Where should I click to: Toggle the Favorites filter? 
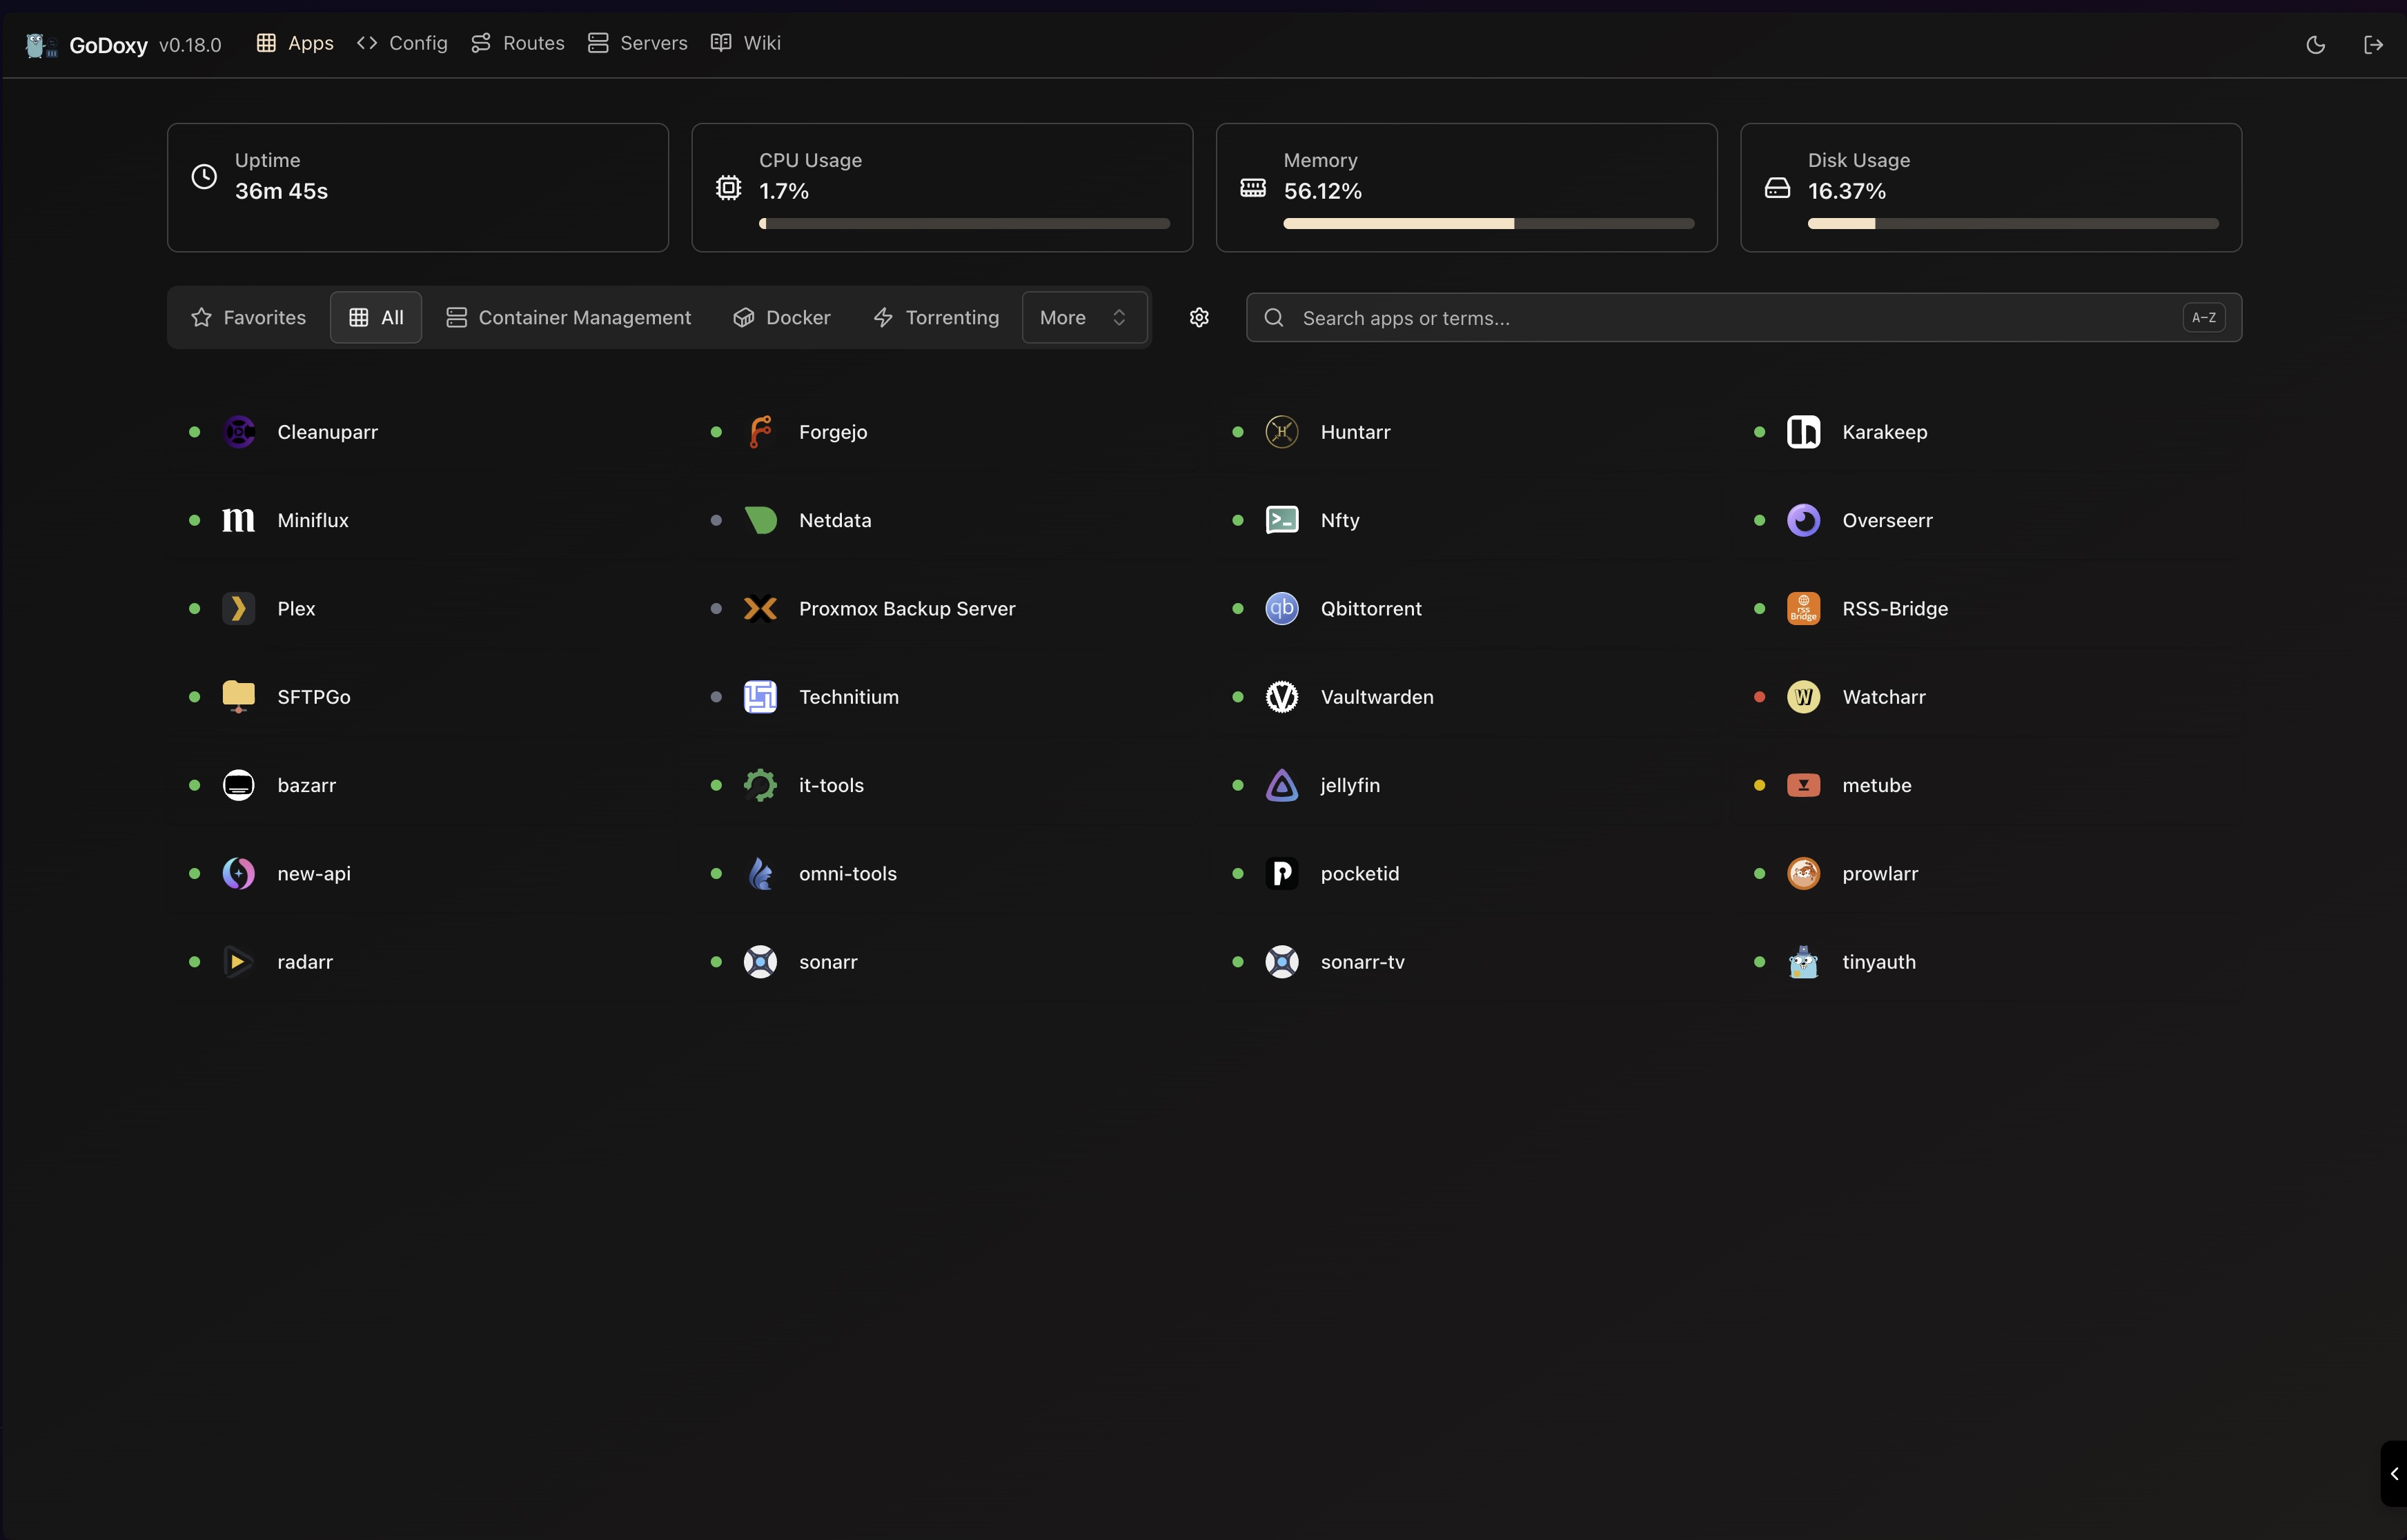(247, 317)
